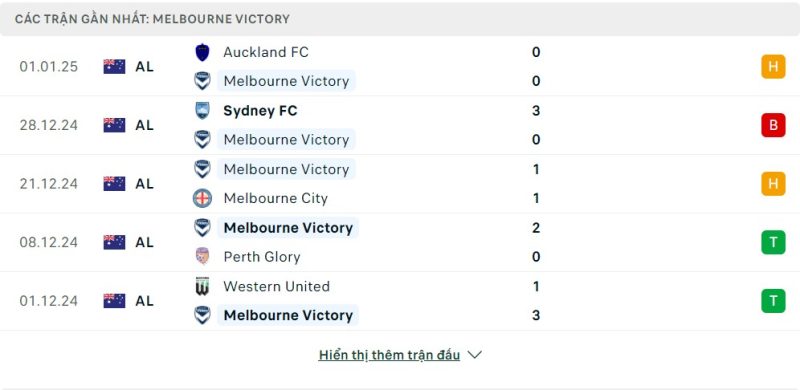Click the Sydney FC team crest icon
The height and width of the screenshot is (390, 800).
pyautogui.click(x=203, y=111)
